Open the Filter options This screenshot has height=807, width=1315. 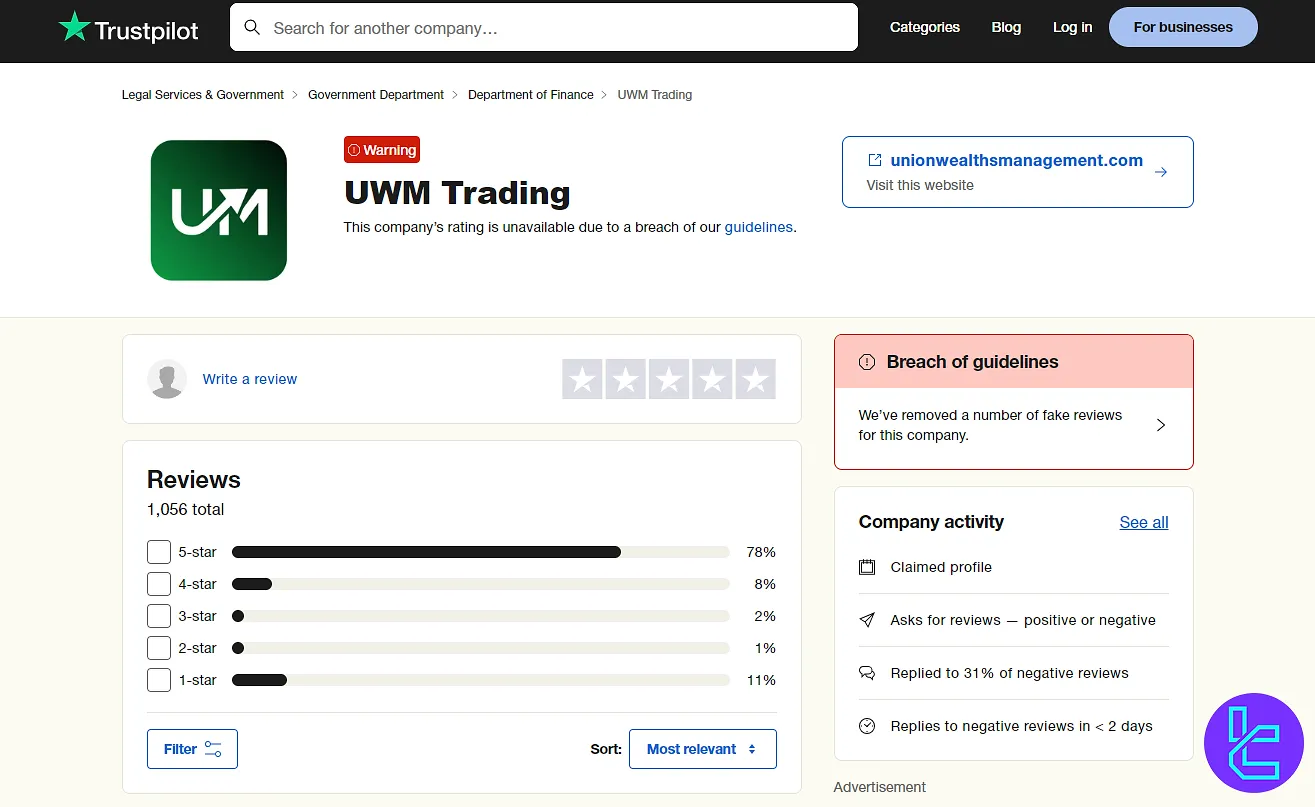coord(192,748)
